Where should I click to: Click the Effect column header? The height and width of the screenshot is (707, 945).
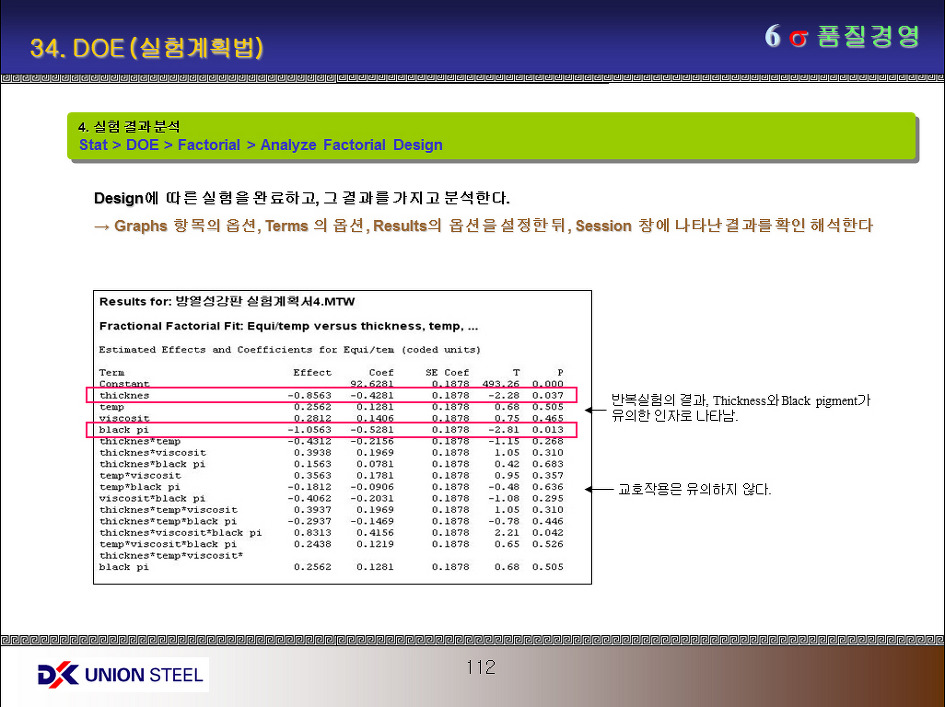point(312,372)
